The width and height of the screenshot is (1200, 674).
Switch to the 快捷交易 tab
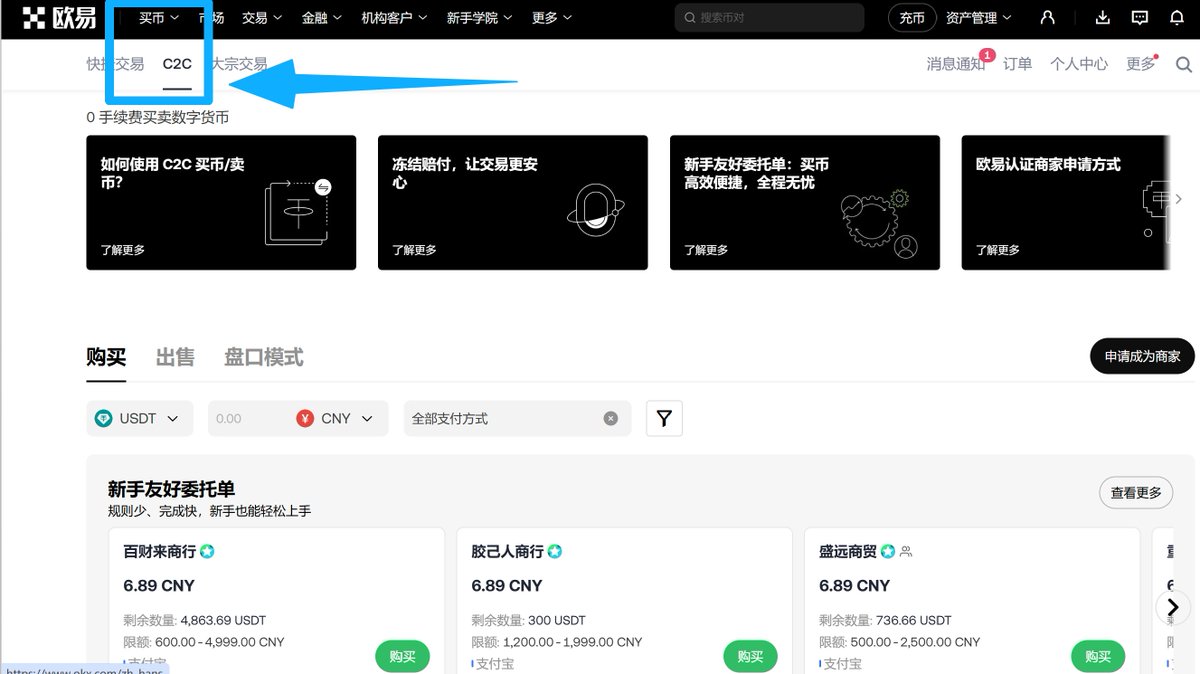(x=115, y=64)
